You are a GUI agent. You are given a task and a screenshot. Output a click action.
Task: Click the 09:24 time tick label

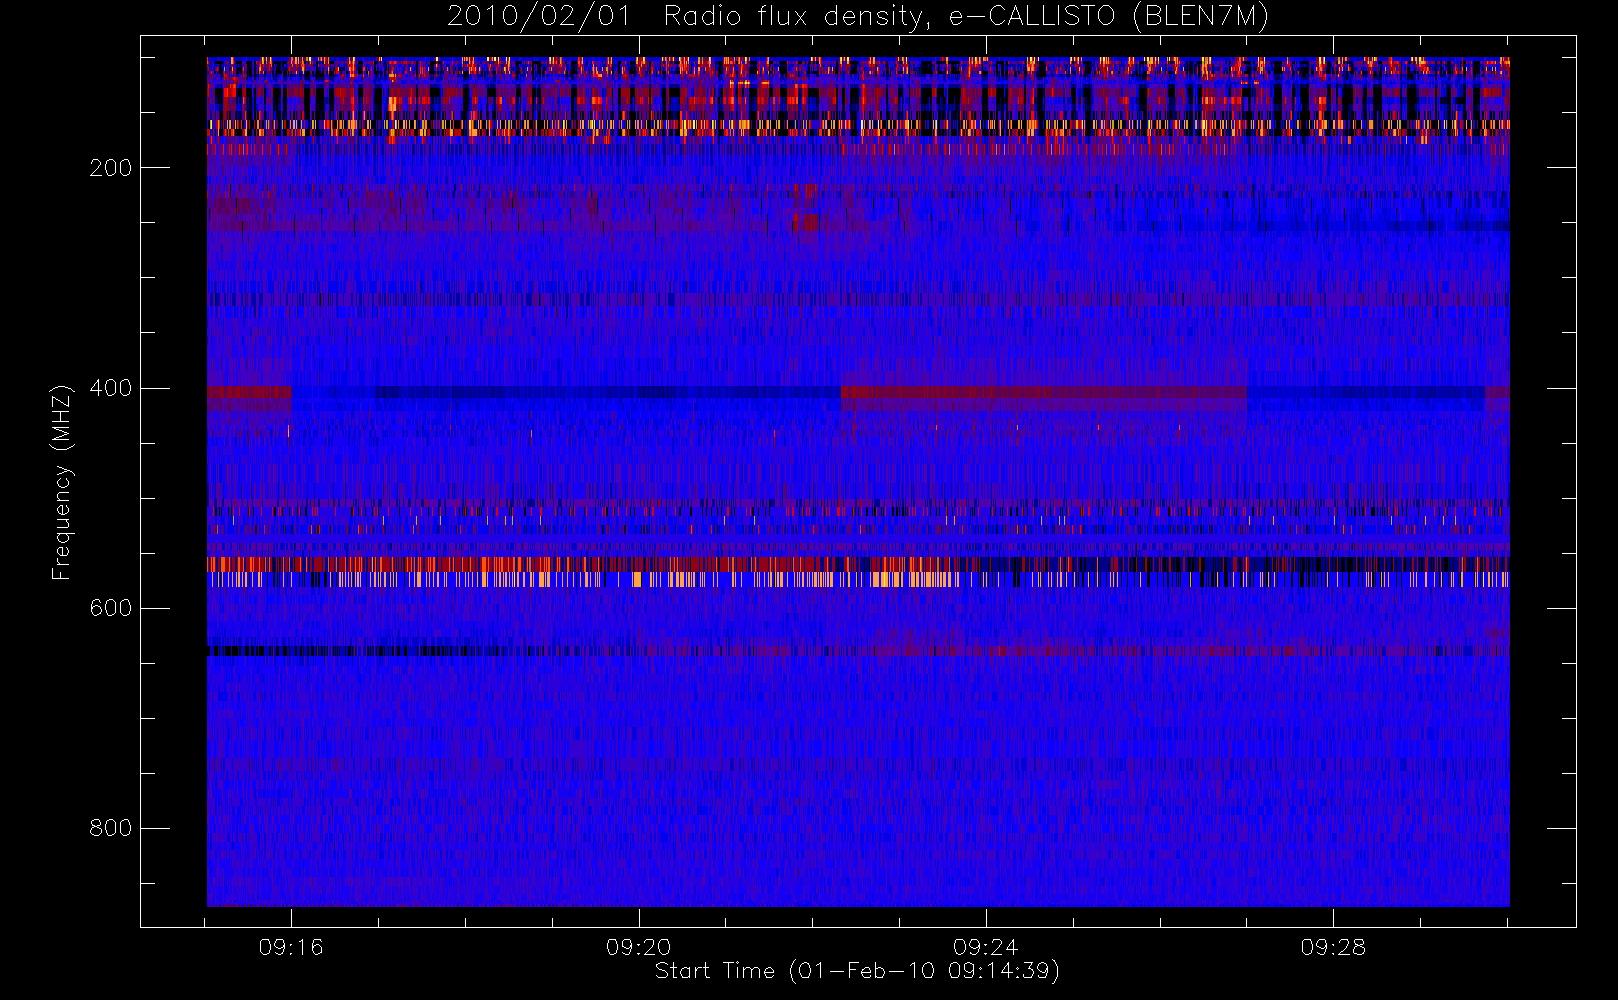click(986, 947)
